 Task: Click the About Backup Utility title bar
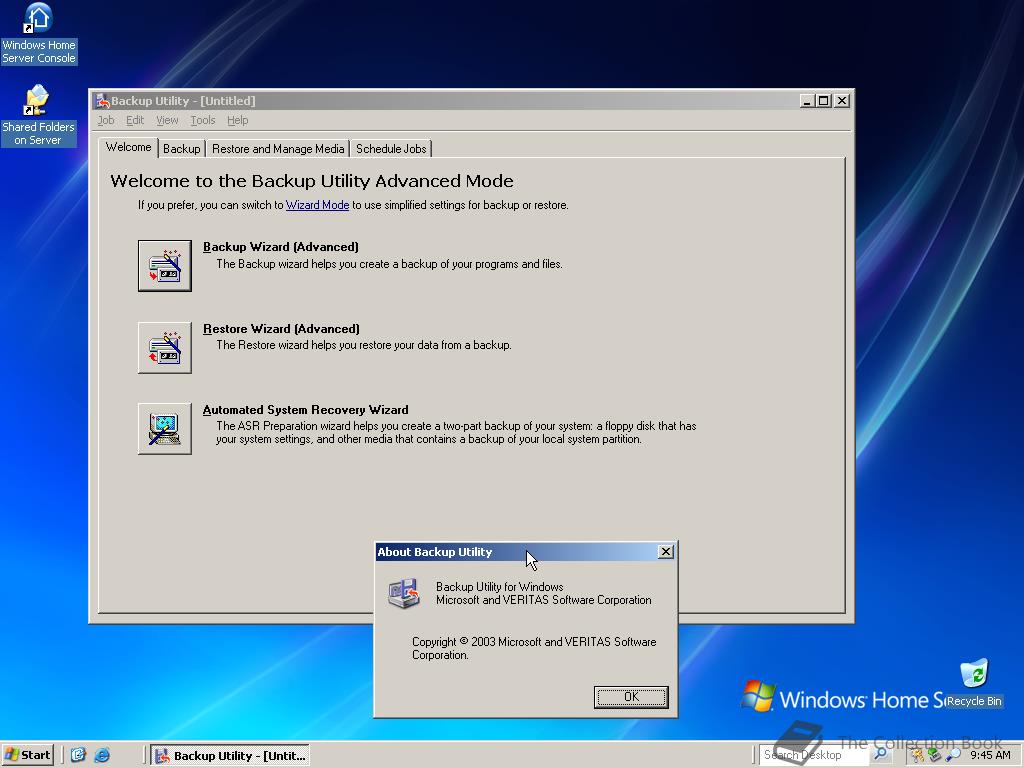516,552
